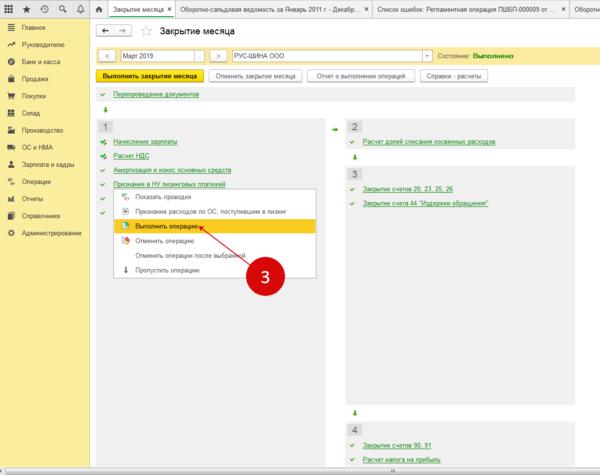This screenshot has width=600, height=475.
Task: Switch to Оборотно-сальдовая ведомость tab
Action: (270, 9)
